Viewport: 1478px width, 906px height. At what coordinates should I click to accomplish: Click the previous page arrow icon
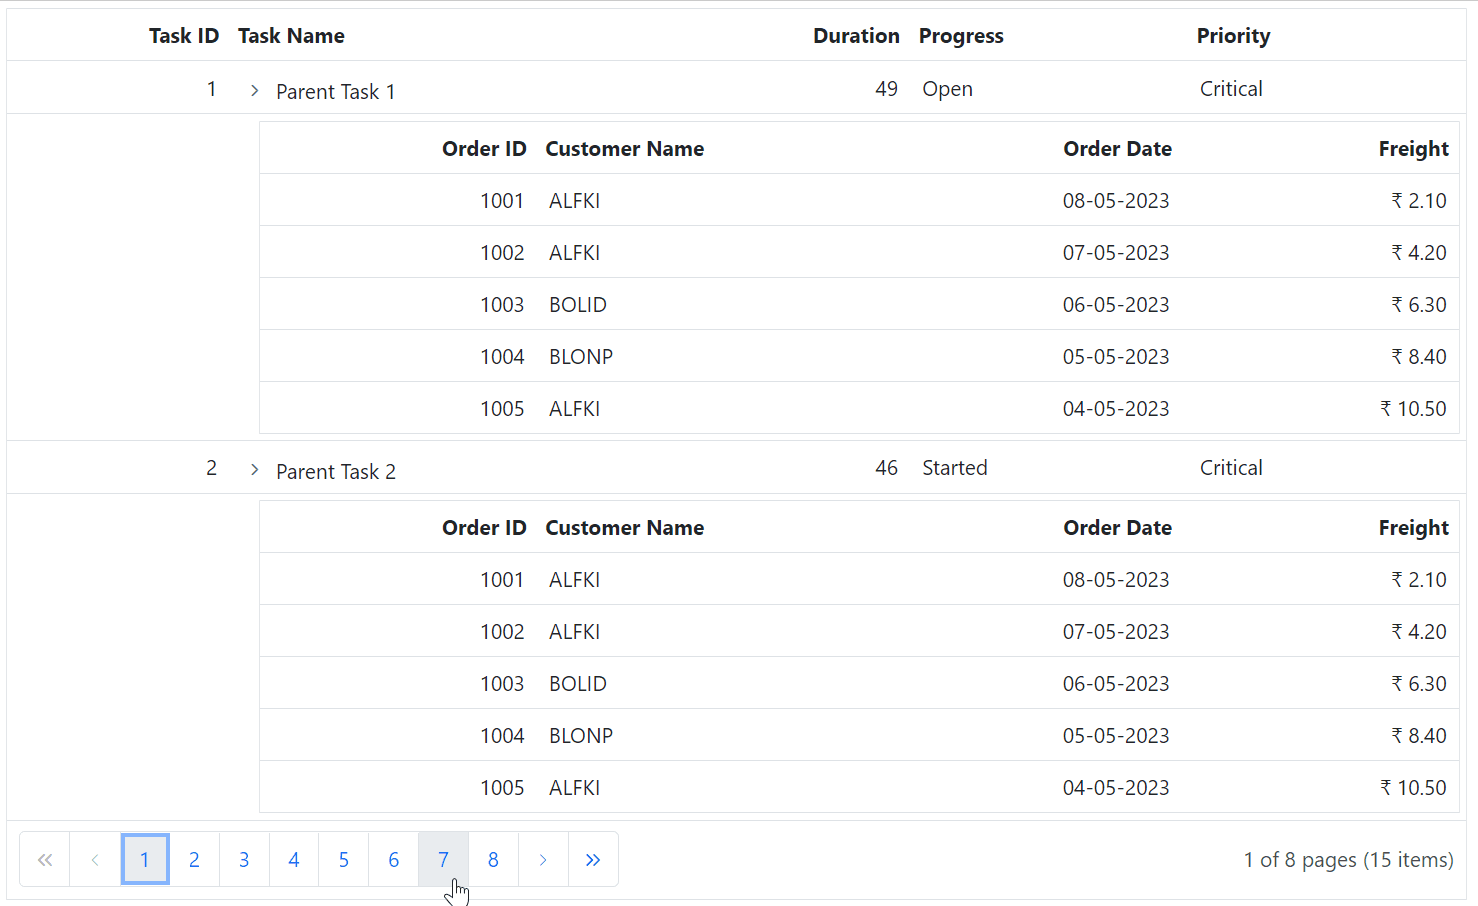tap(95, 859)
